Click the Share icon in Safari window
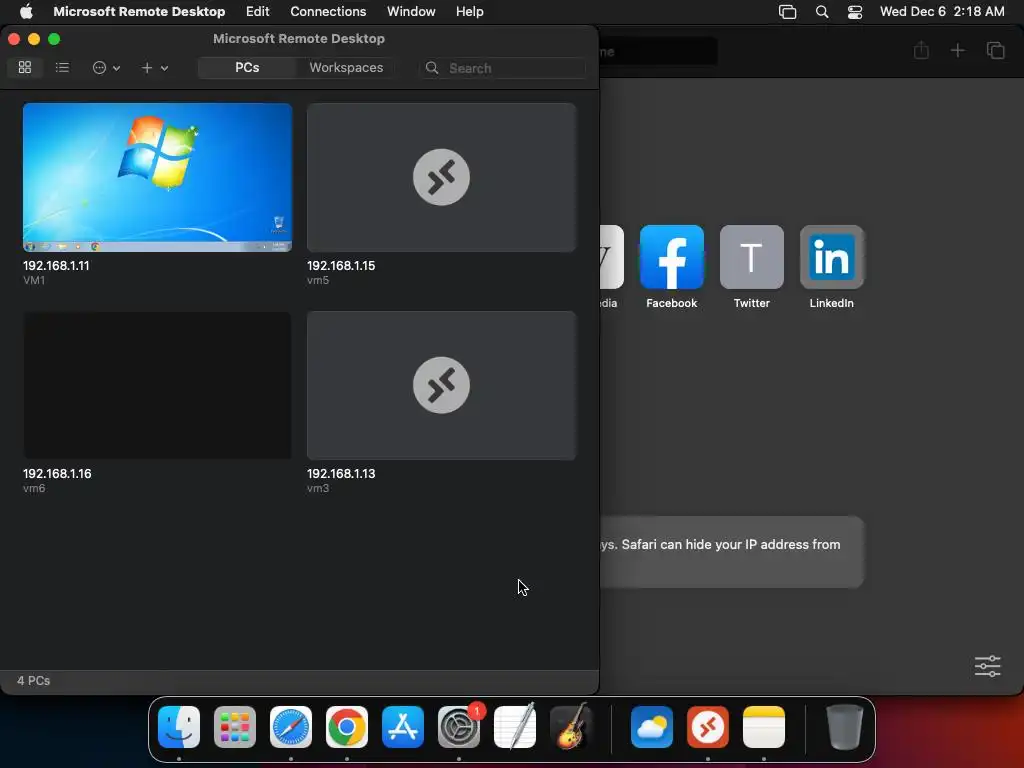The image size is (1024, 768). [921, 50]
